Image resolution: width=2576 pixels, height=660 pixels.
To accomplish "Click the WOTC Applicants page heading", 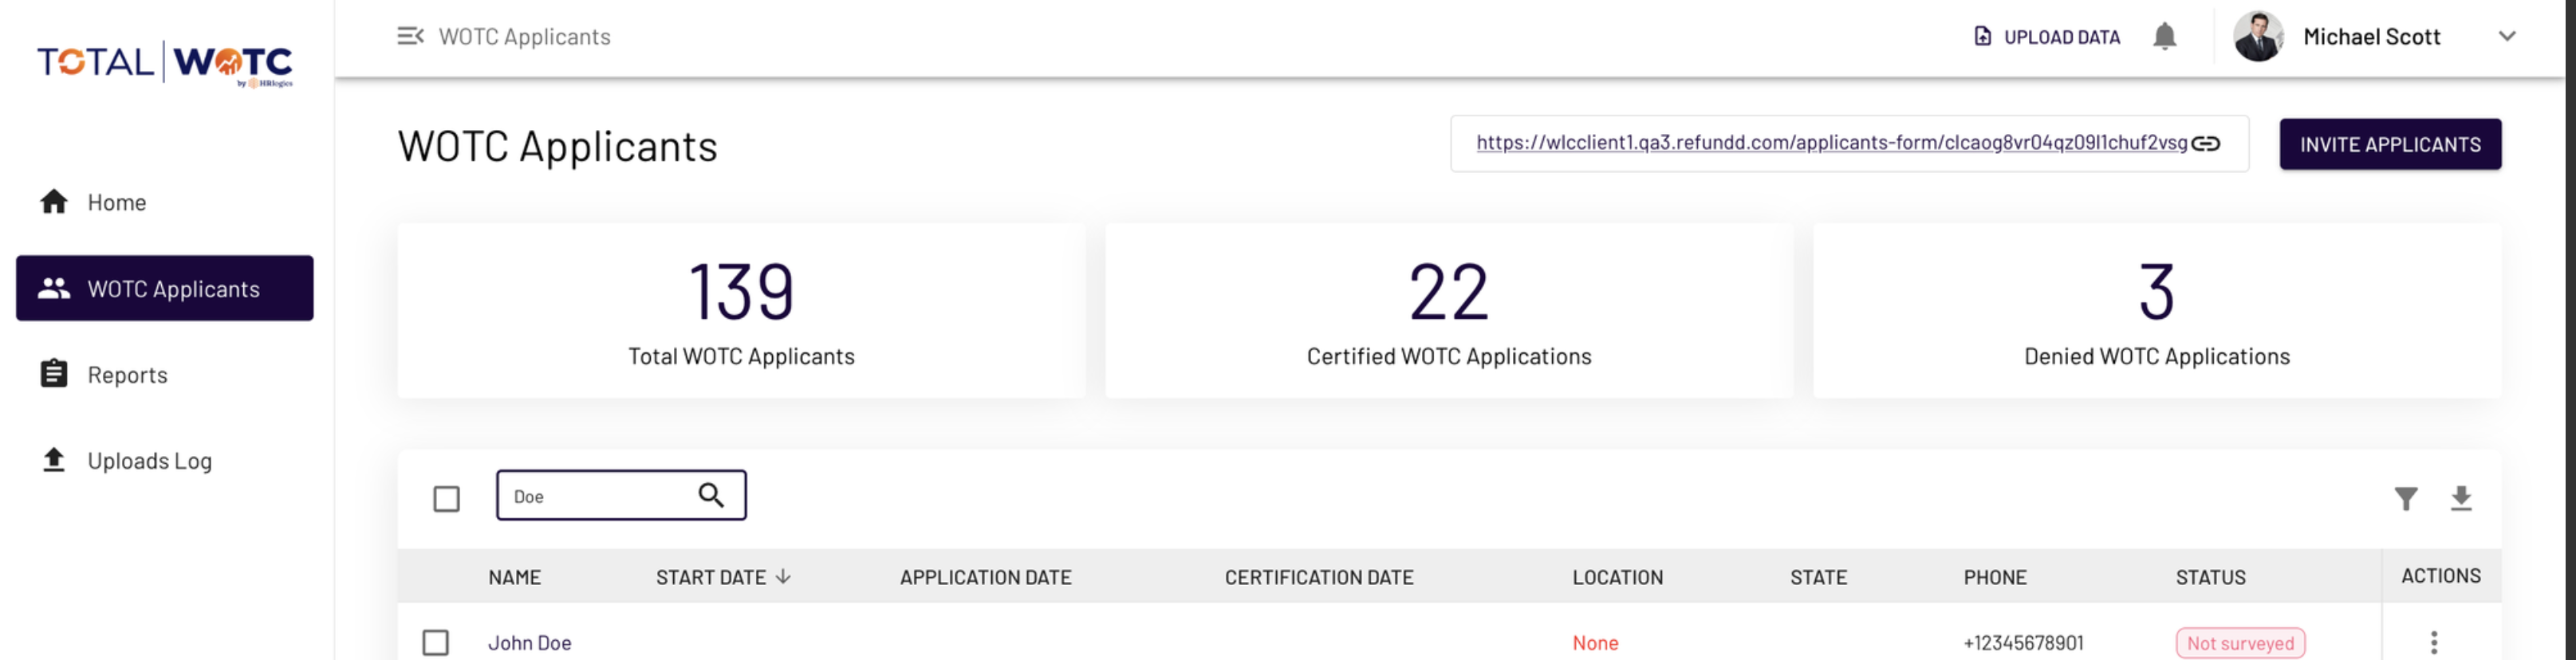I will [557, 146].
